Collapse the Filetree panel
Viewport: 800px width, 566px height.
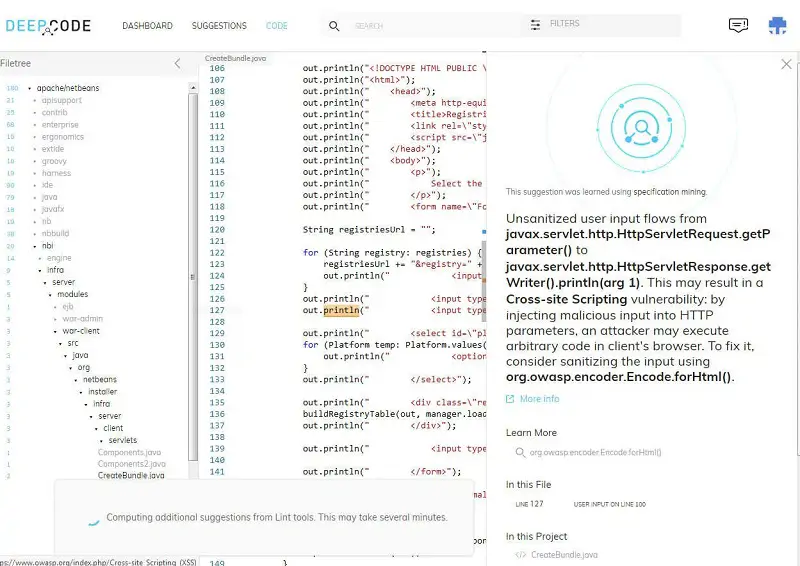tap(178, 63)
